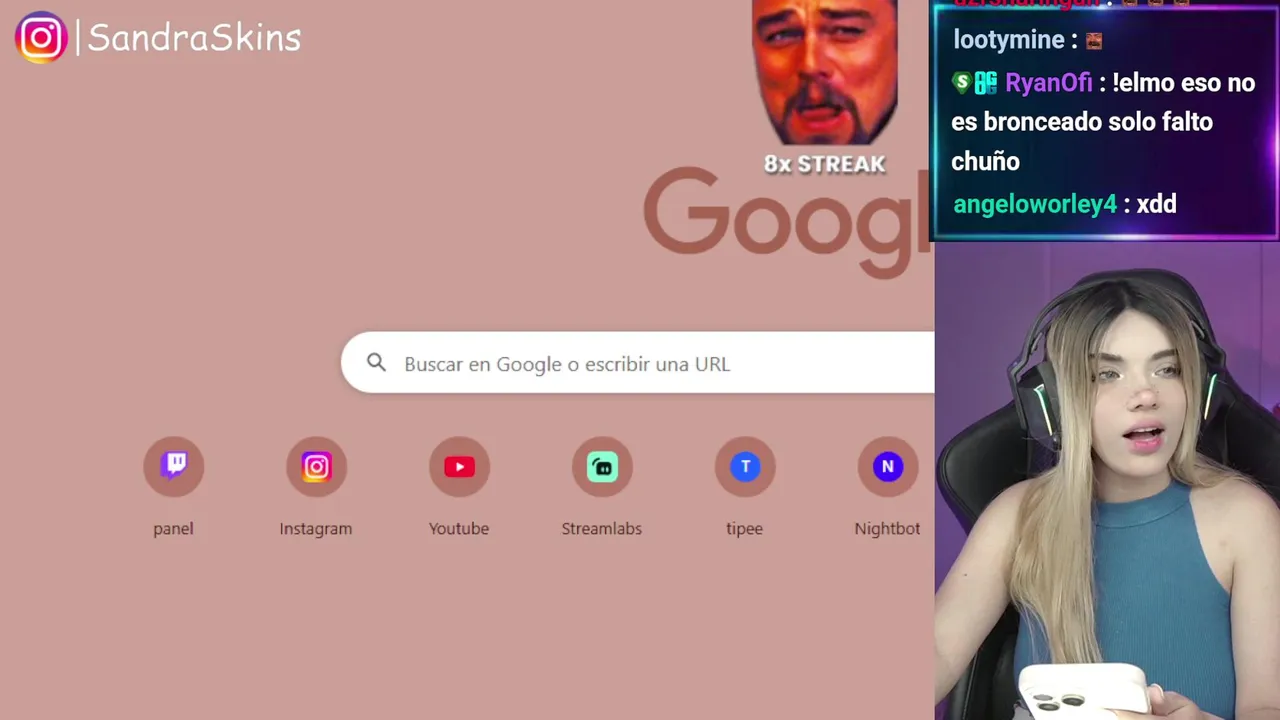Click the xdd chat message
The width and height of the screenshot is (1280, 720).
(x=1157, y=204)
